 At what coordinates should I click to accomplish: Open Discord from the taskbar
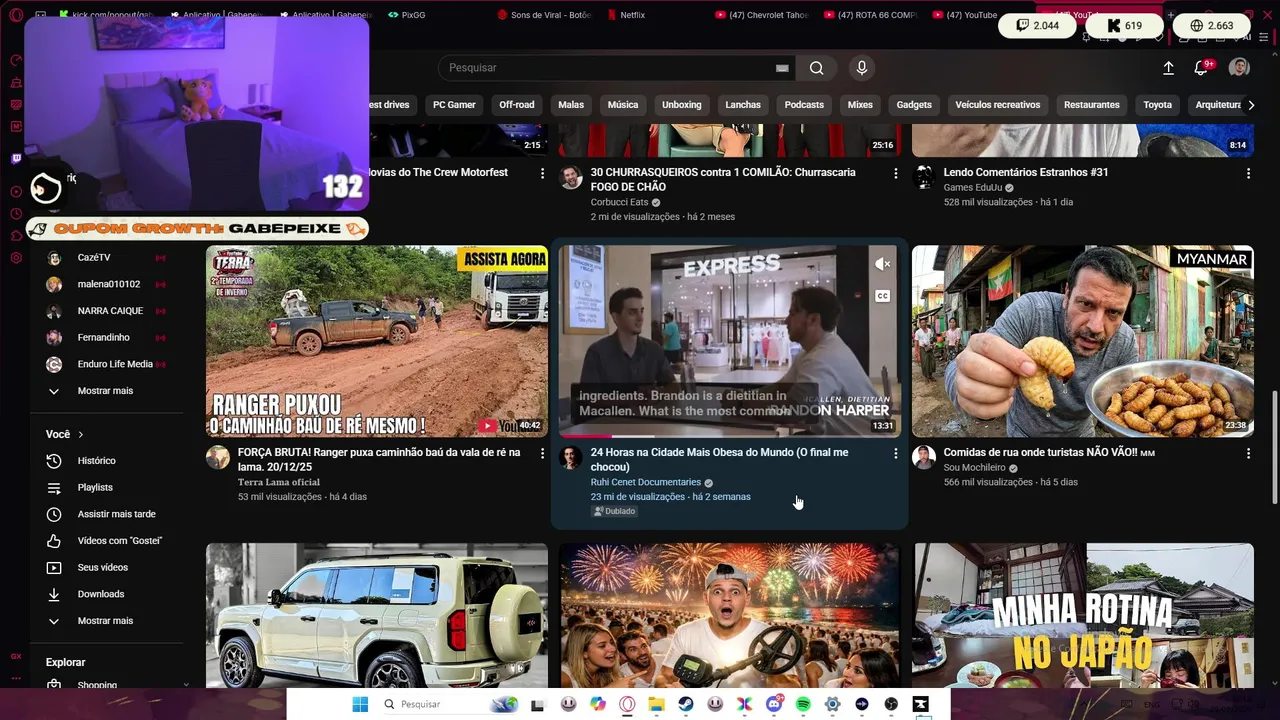(773, 704)
